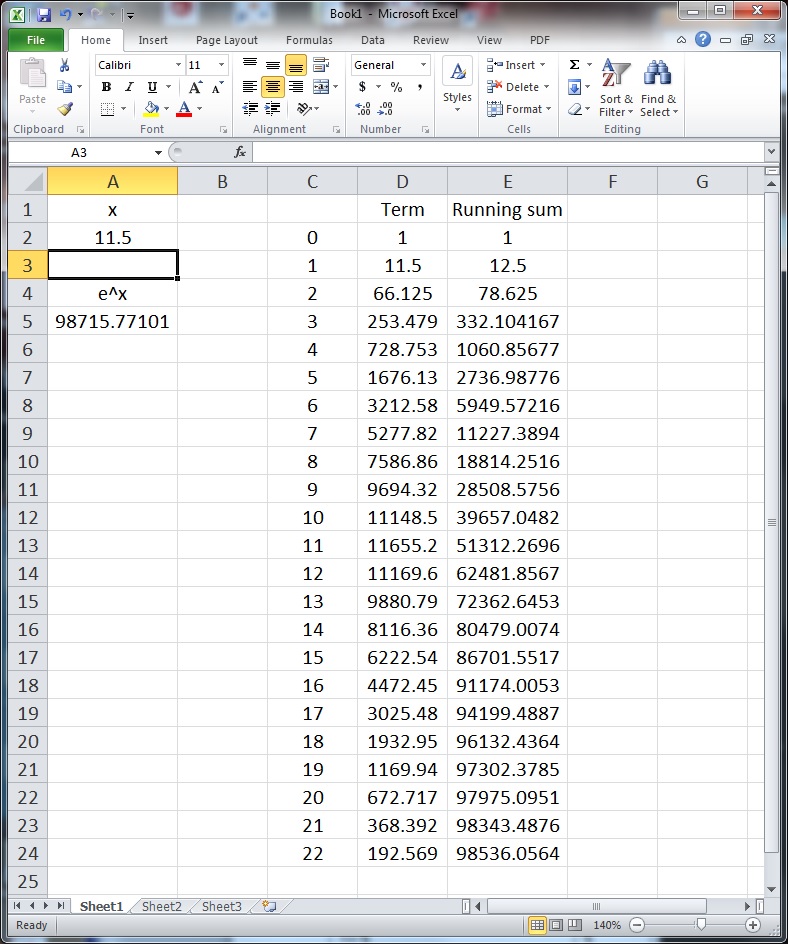The height and width of the screenshot is (944, 788).
Task: Click the green File button
Action: tap(36, 40)
